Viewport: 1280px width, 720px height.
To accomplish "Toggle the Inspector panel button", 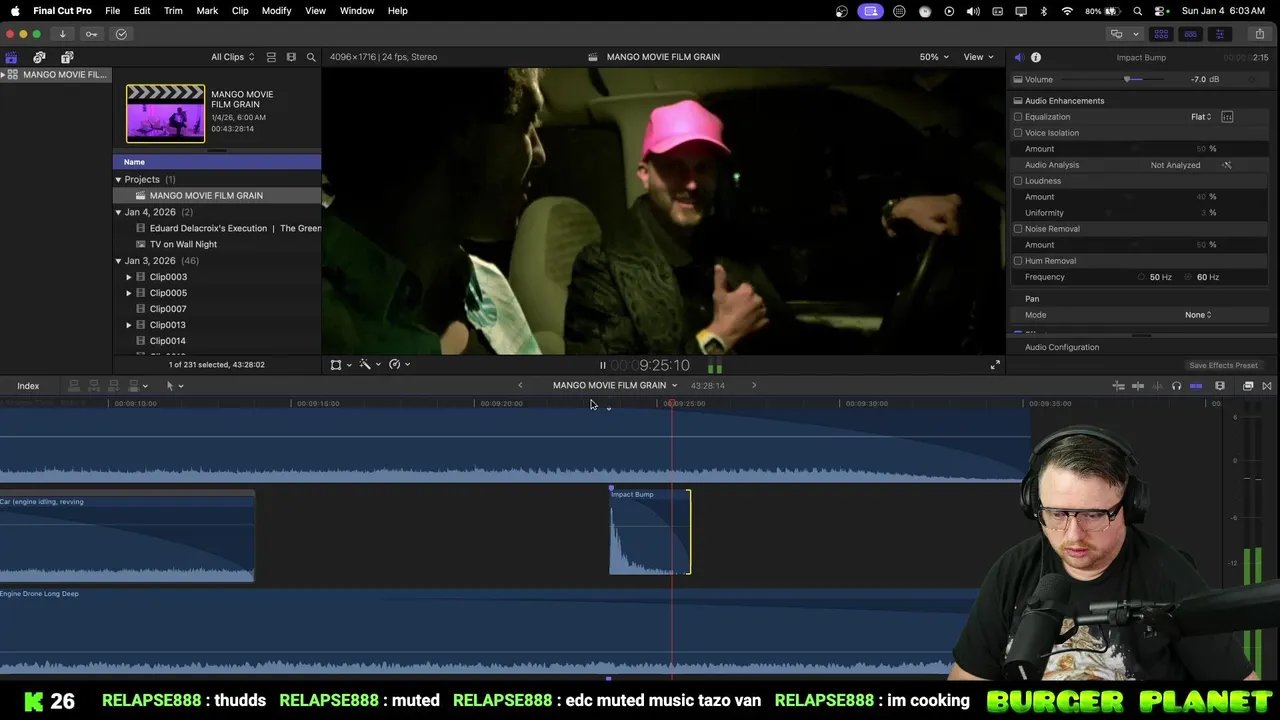I will 1219,34.
